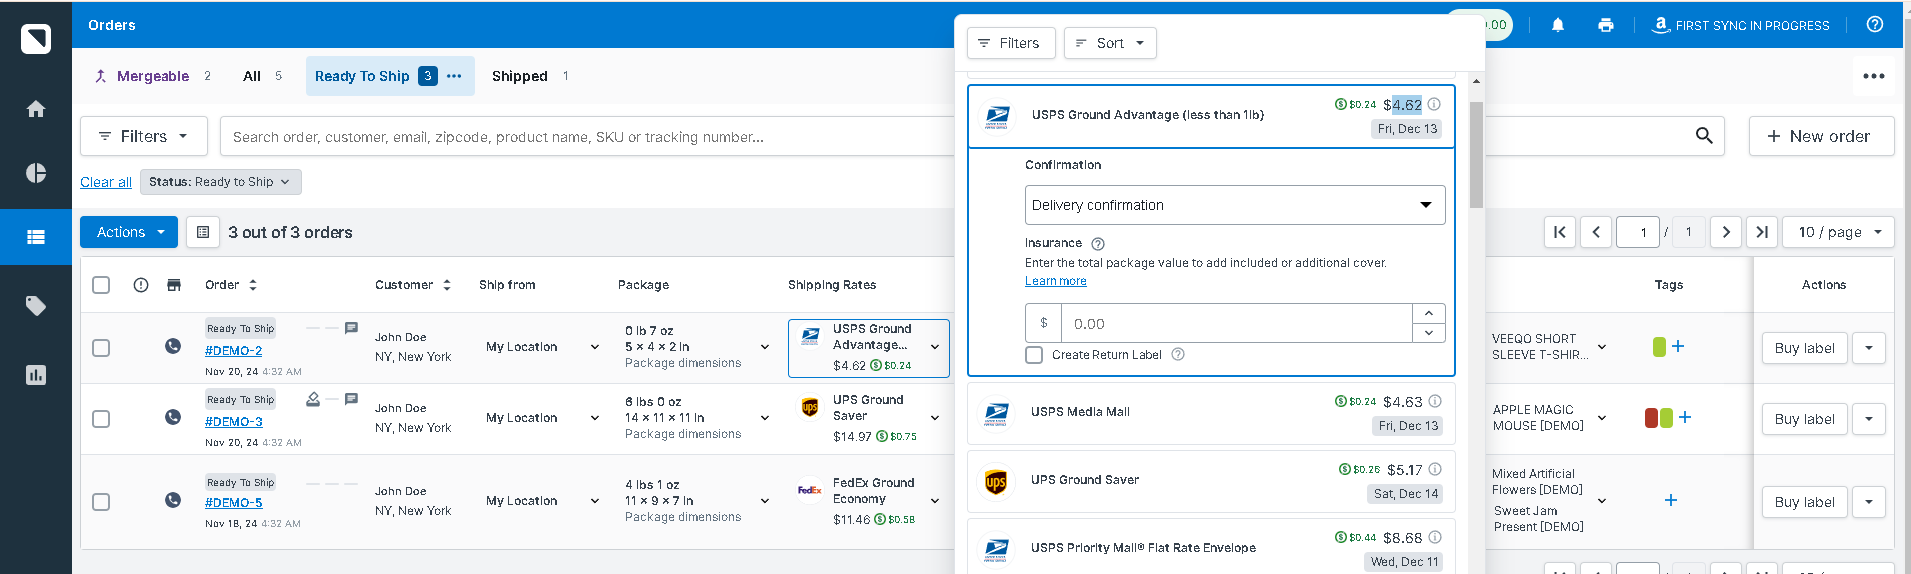This screenshot has height=574, width=1911.
Task: Click the info icon next to $4.63 rate
Action: [x=1435, y=401]
